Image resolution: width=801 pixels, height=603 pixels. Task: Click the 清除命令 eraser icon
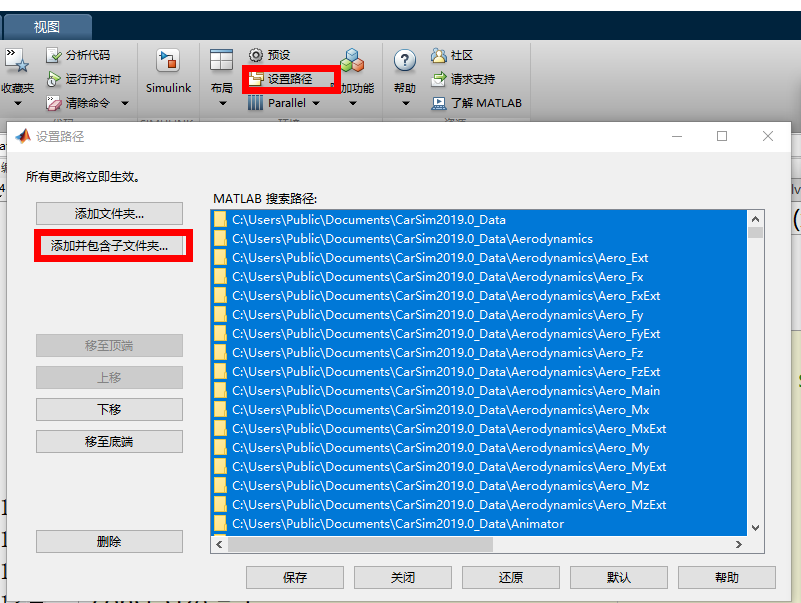point(54,103)
